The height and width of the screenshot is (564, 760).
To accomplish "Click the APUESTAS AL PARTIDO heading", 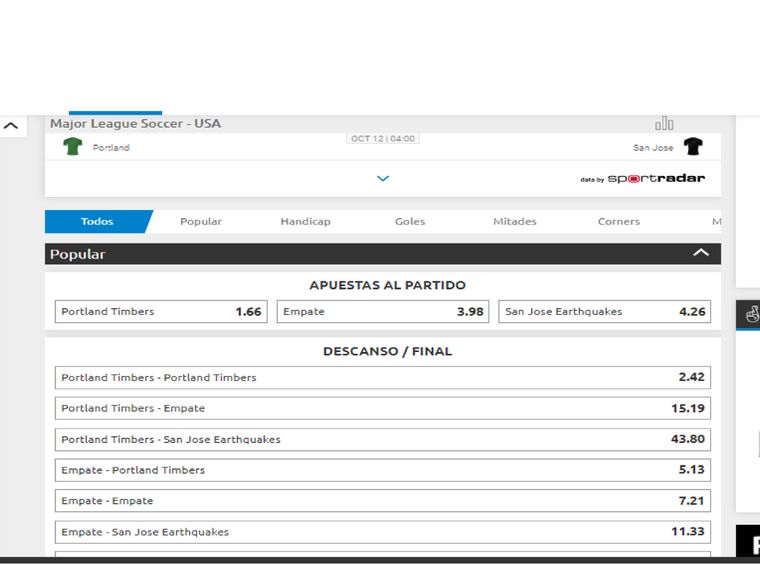I will pyautogui.click(x=388, y=285).
